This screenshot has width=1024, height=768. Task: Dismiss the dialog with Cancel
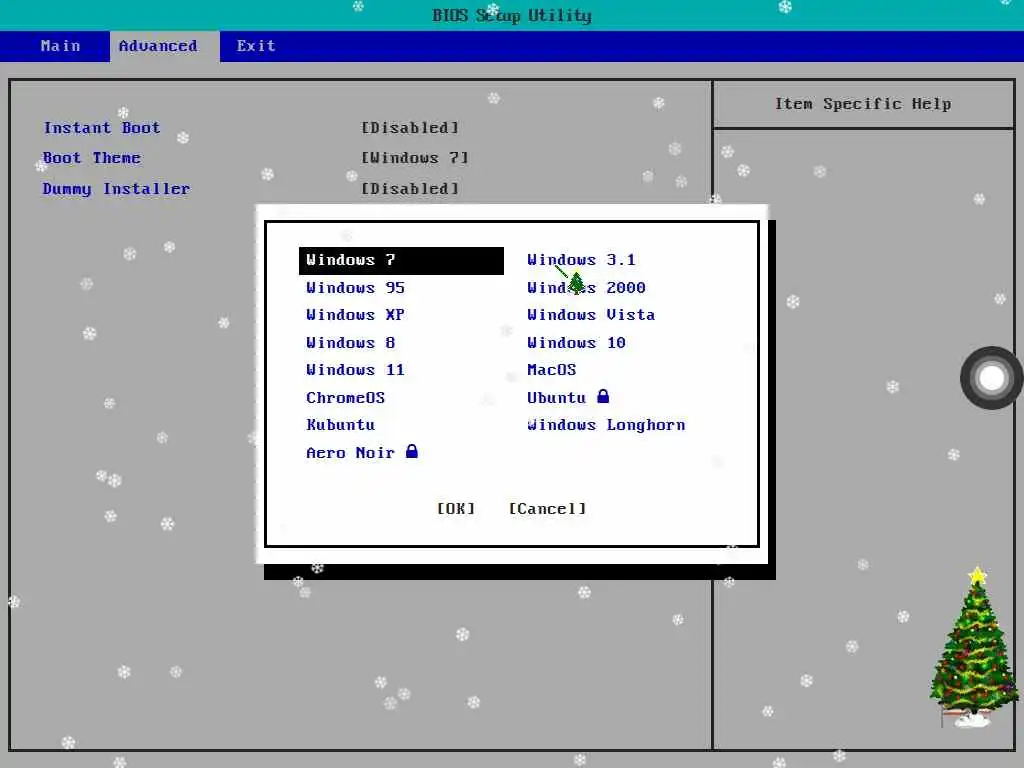tap(547, 509)
